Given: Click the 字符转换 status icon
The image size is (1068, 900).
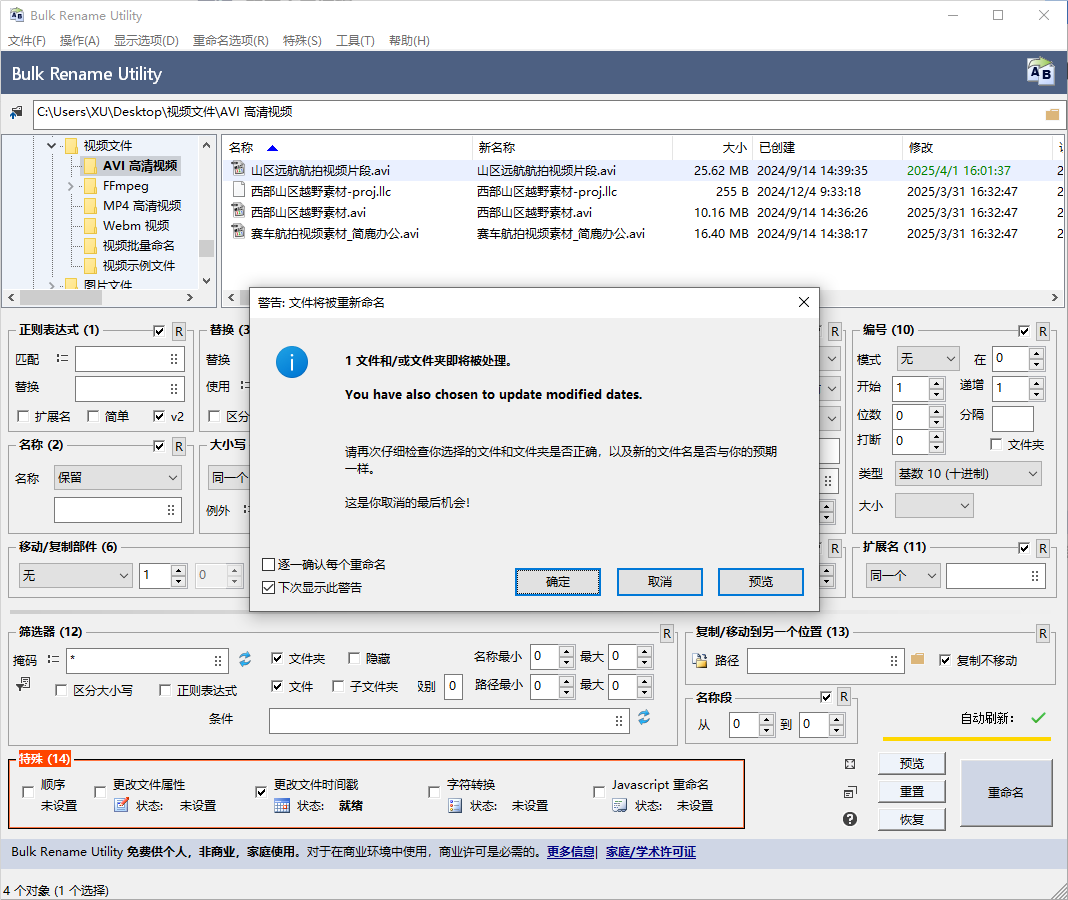Looking at the screenshot, I should click(x=455, y=805).
